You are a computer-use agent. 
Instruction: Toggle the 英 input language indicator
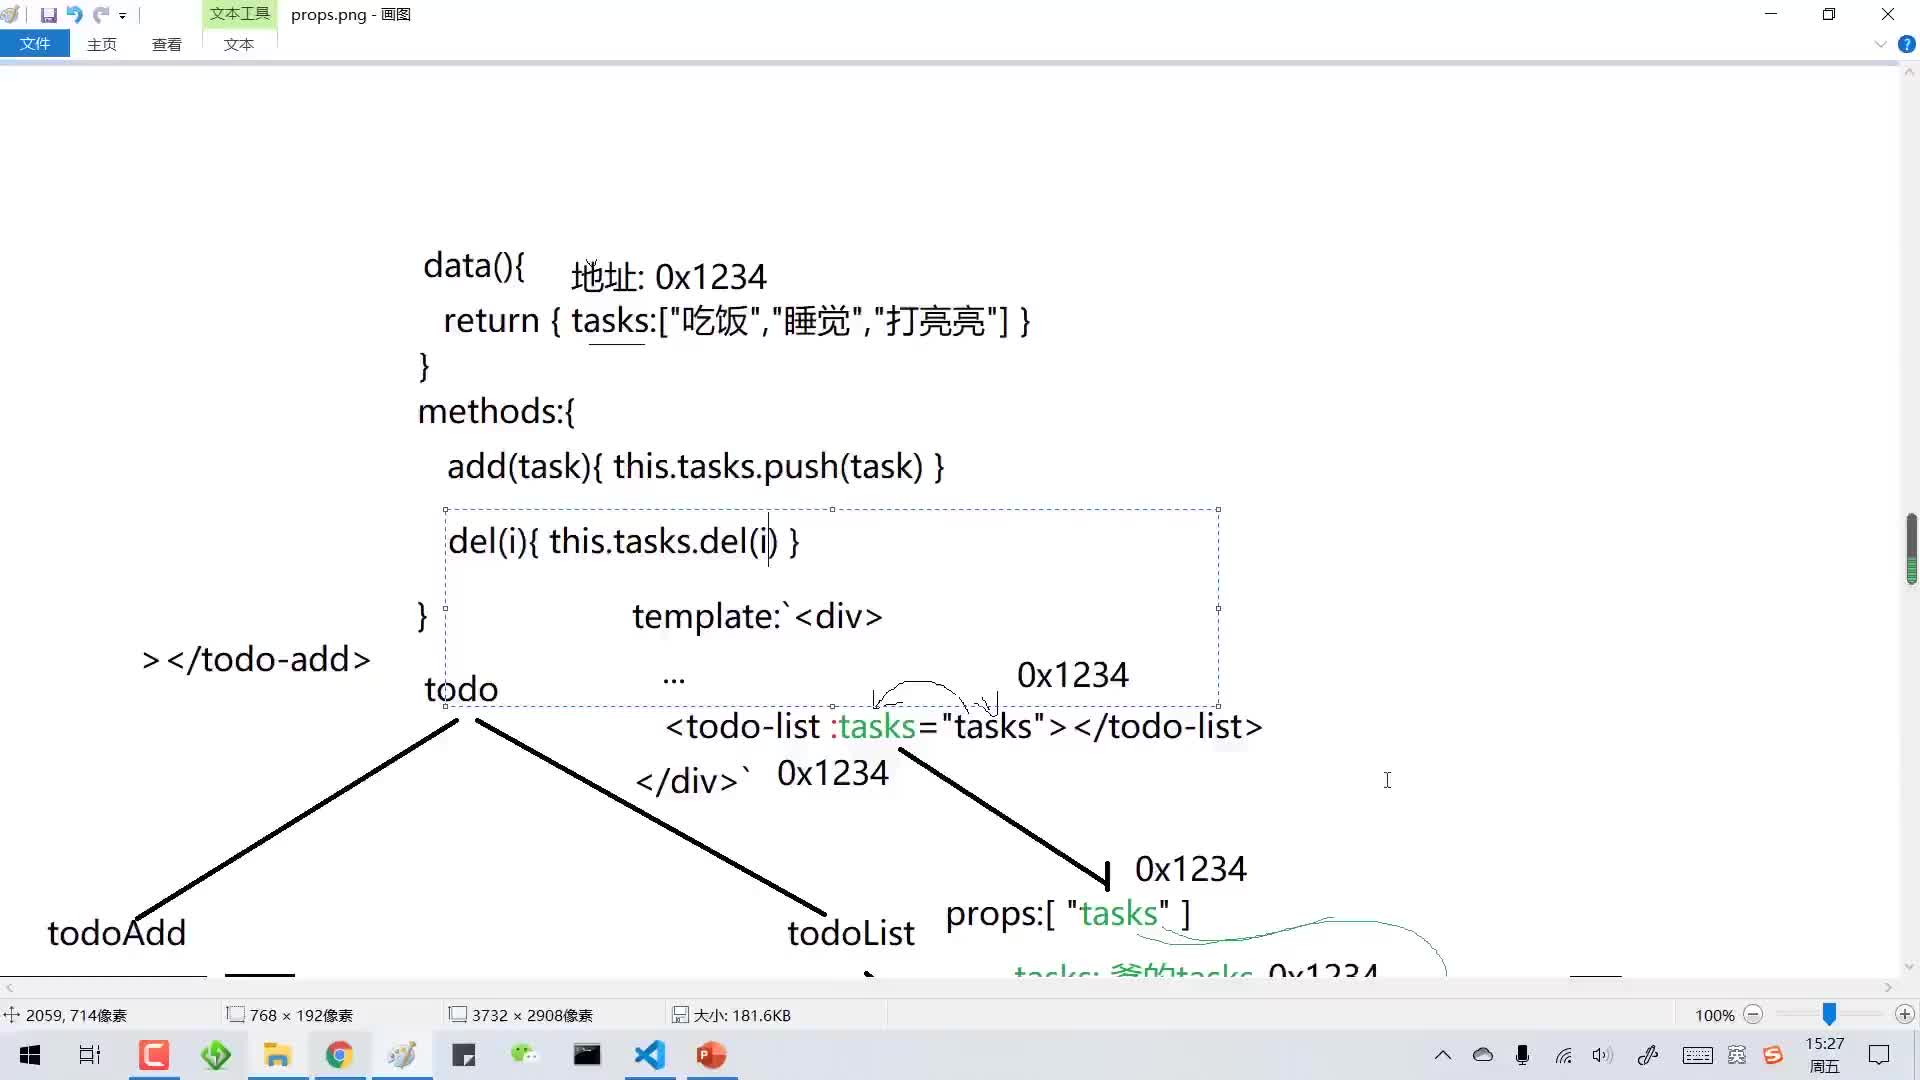coord(1737,1055)
